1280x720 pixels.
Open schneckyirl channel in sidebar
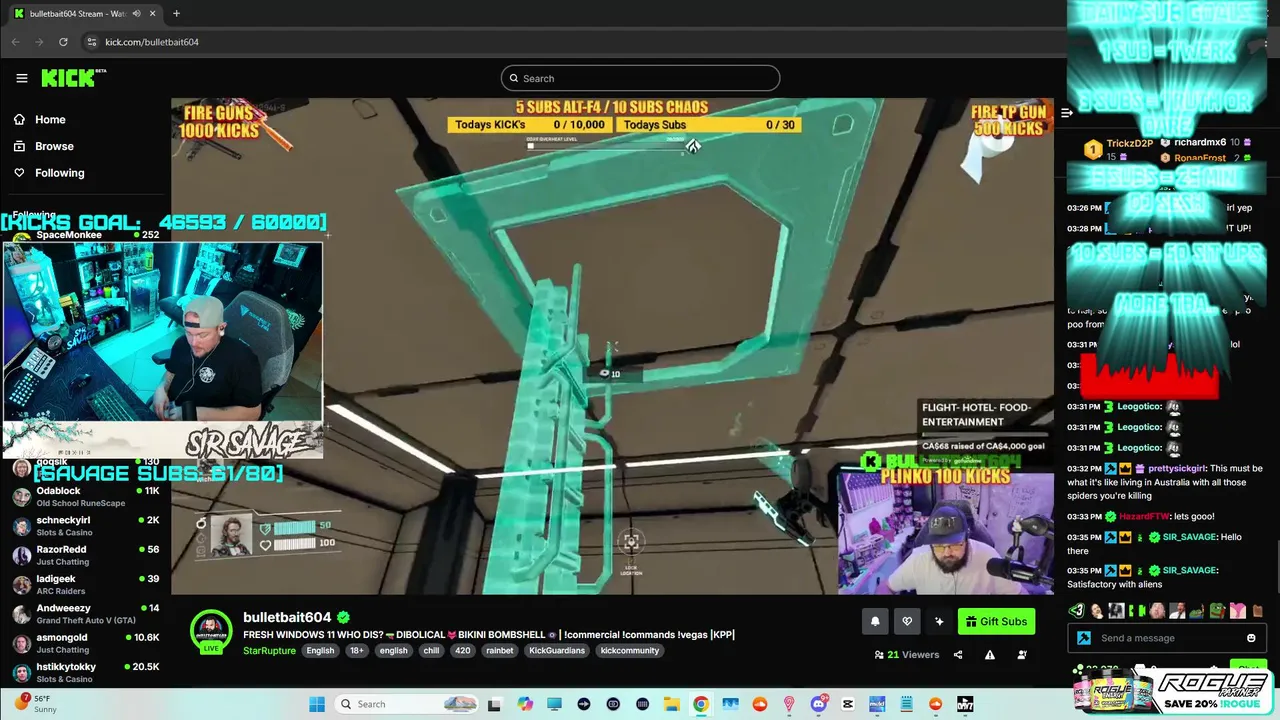click(x=85, y=526)
